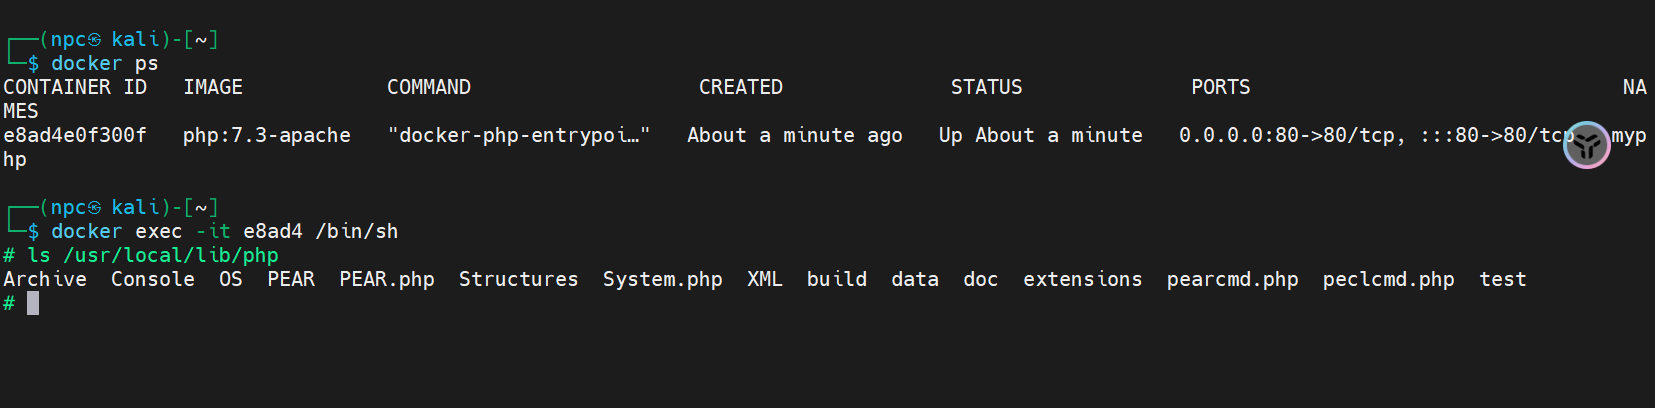Click the pearcmd.php file name
Image resolution: width=1655 pixels, height=408 pixels.
pyautogui.click(x=1232, y=279)
